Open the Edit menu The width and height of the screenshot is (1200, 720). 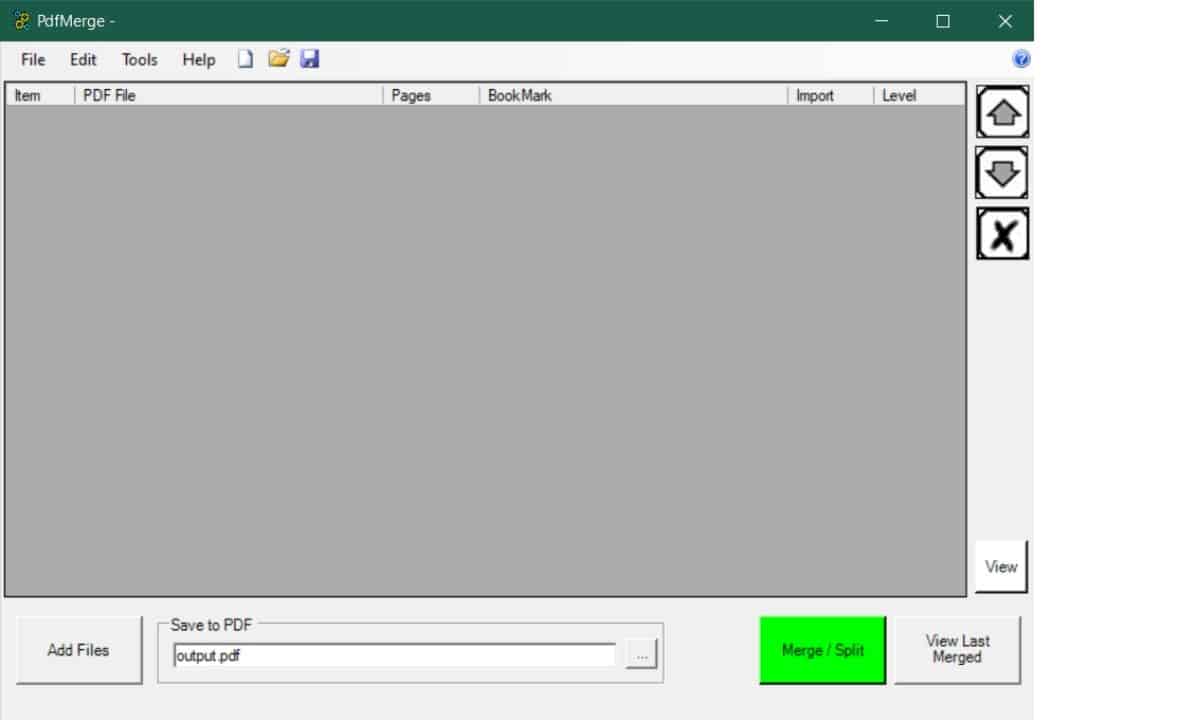pos(83,60)
